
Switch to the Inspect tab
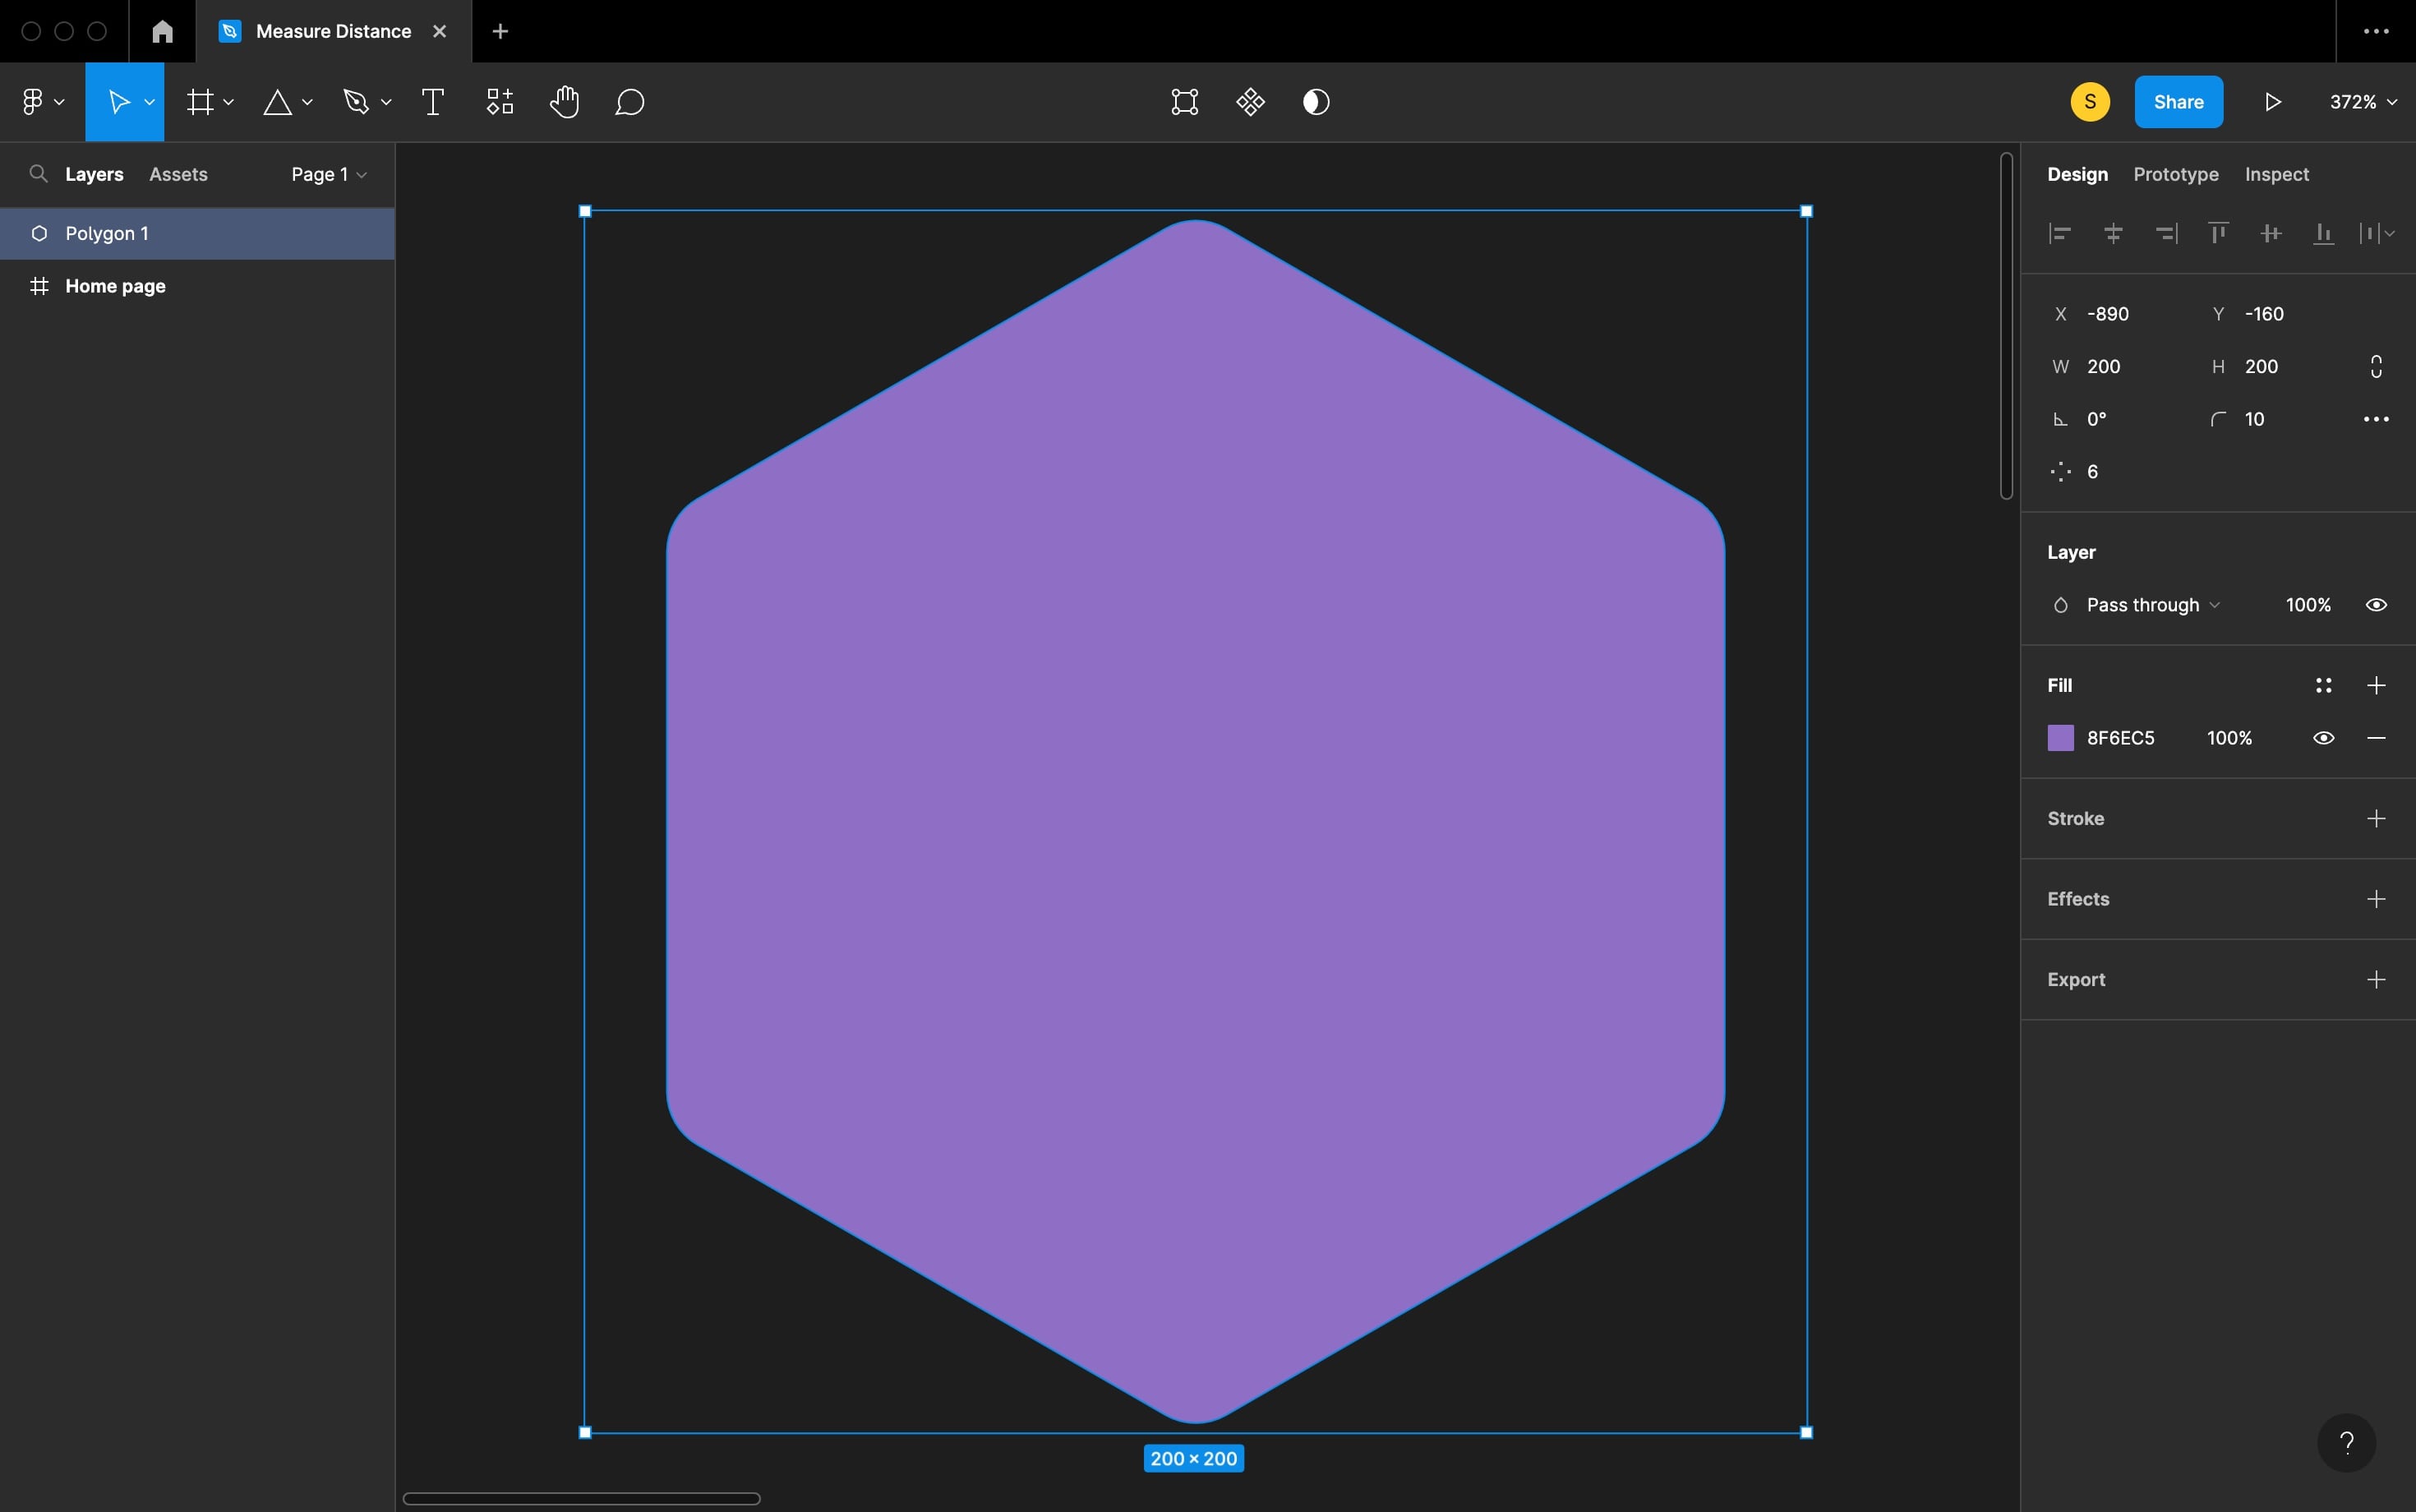click(2276, 174)
